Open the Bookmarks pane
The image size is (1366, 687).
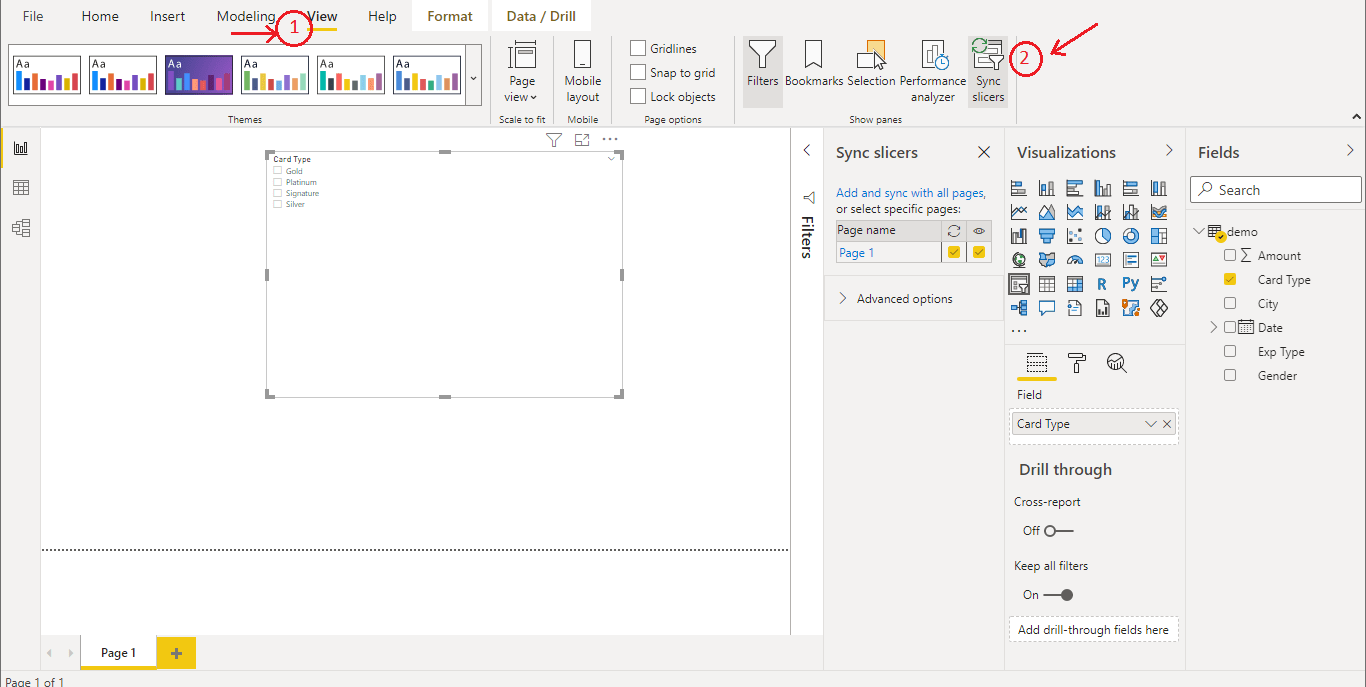coord(813,70)
